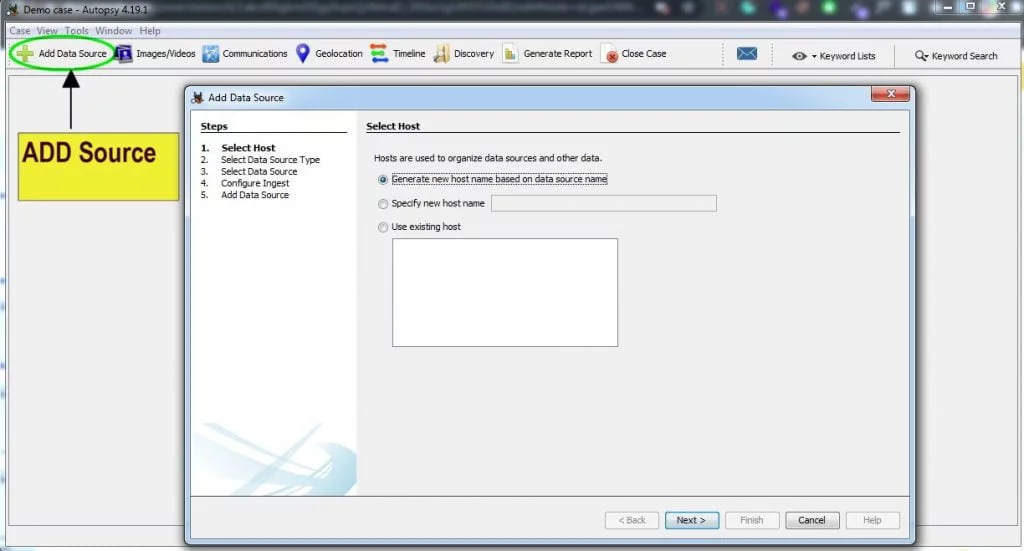Click the Next > button
The image size is (1024, 551).
click(x=692, y=520)
